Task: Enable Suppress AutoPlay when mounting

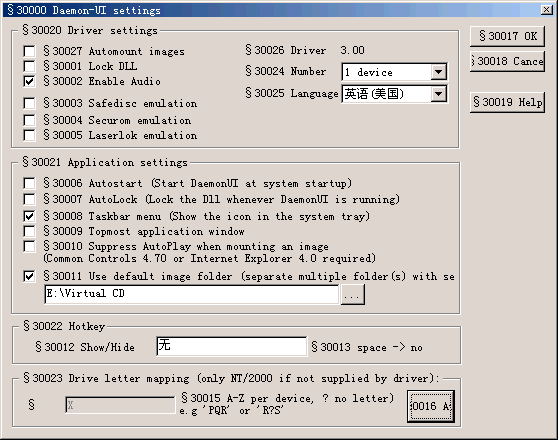Action: click(x=29, y=246)
